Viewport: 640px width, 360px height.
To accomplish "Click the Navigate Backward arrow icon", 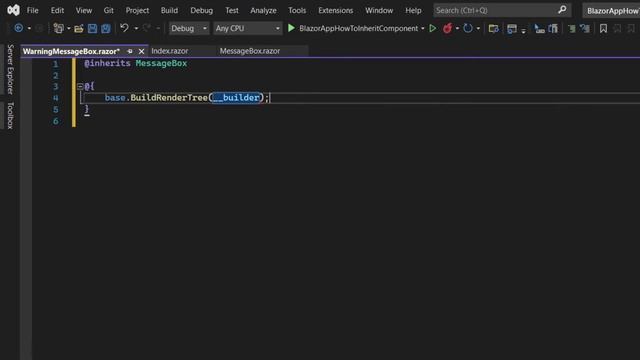I will pos(18,28).
